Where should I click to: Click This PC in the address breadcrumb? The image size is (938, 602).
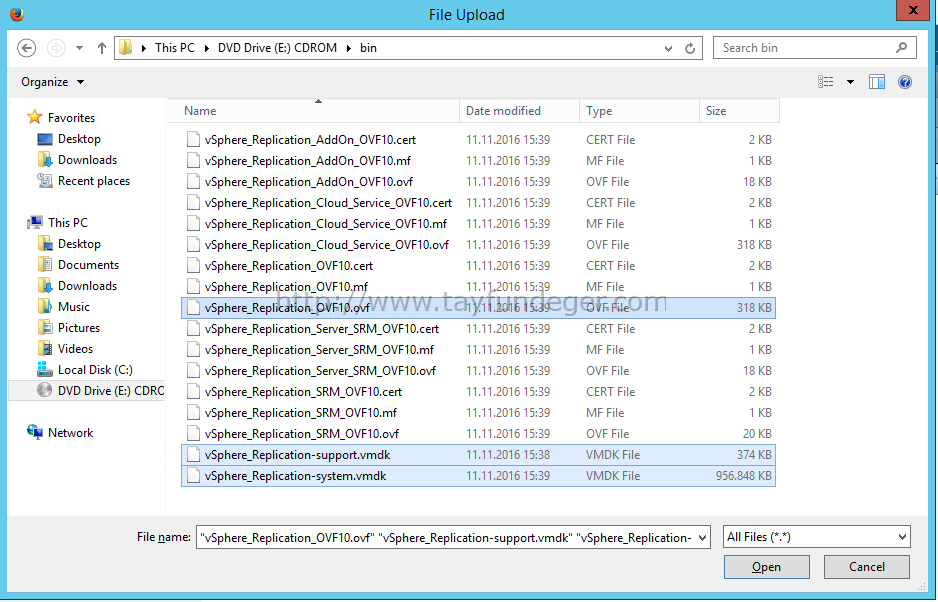(175, 48)
